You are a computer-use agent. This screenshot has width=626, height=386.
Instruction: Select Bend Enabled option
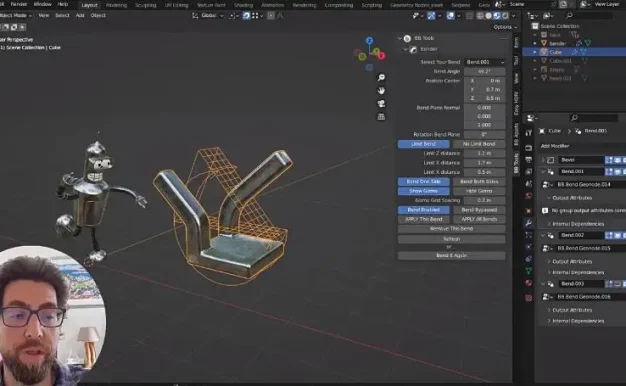tap(424, 210)
